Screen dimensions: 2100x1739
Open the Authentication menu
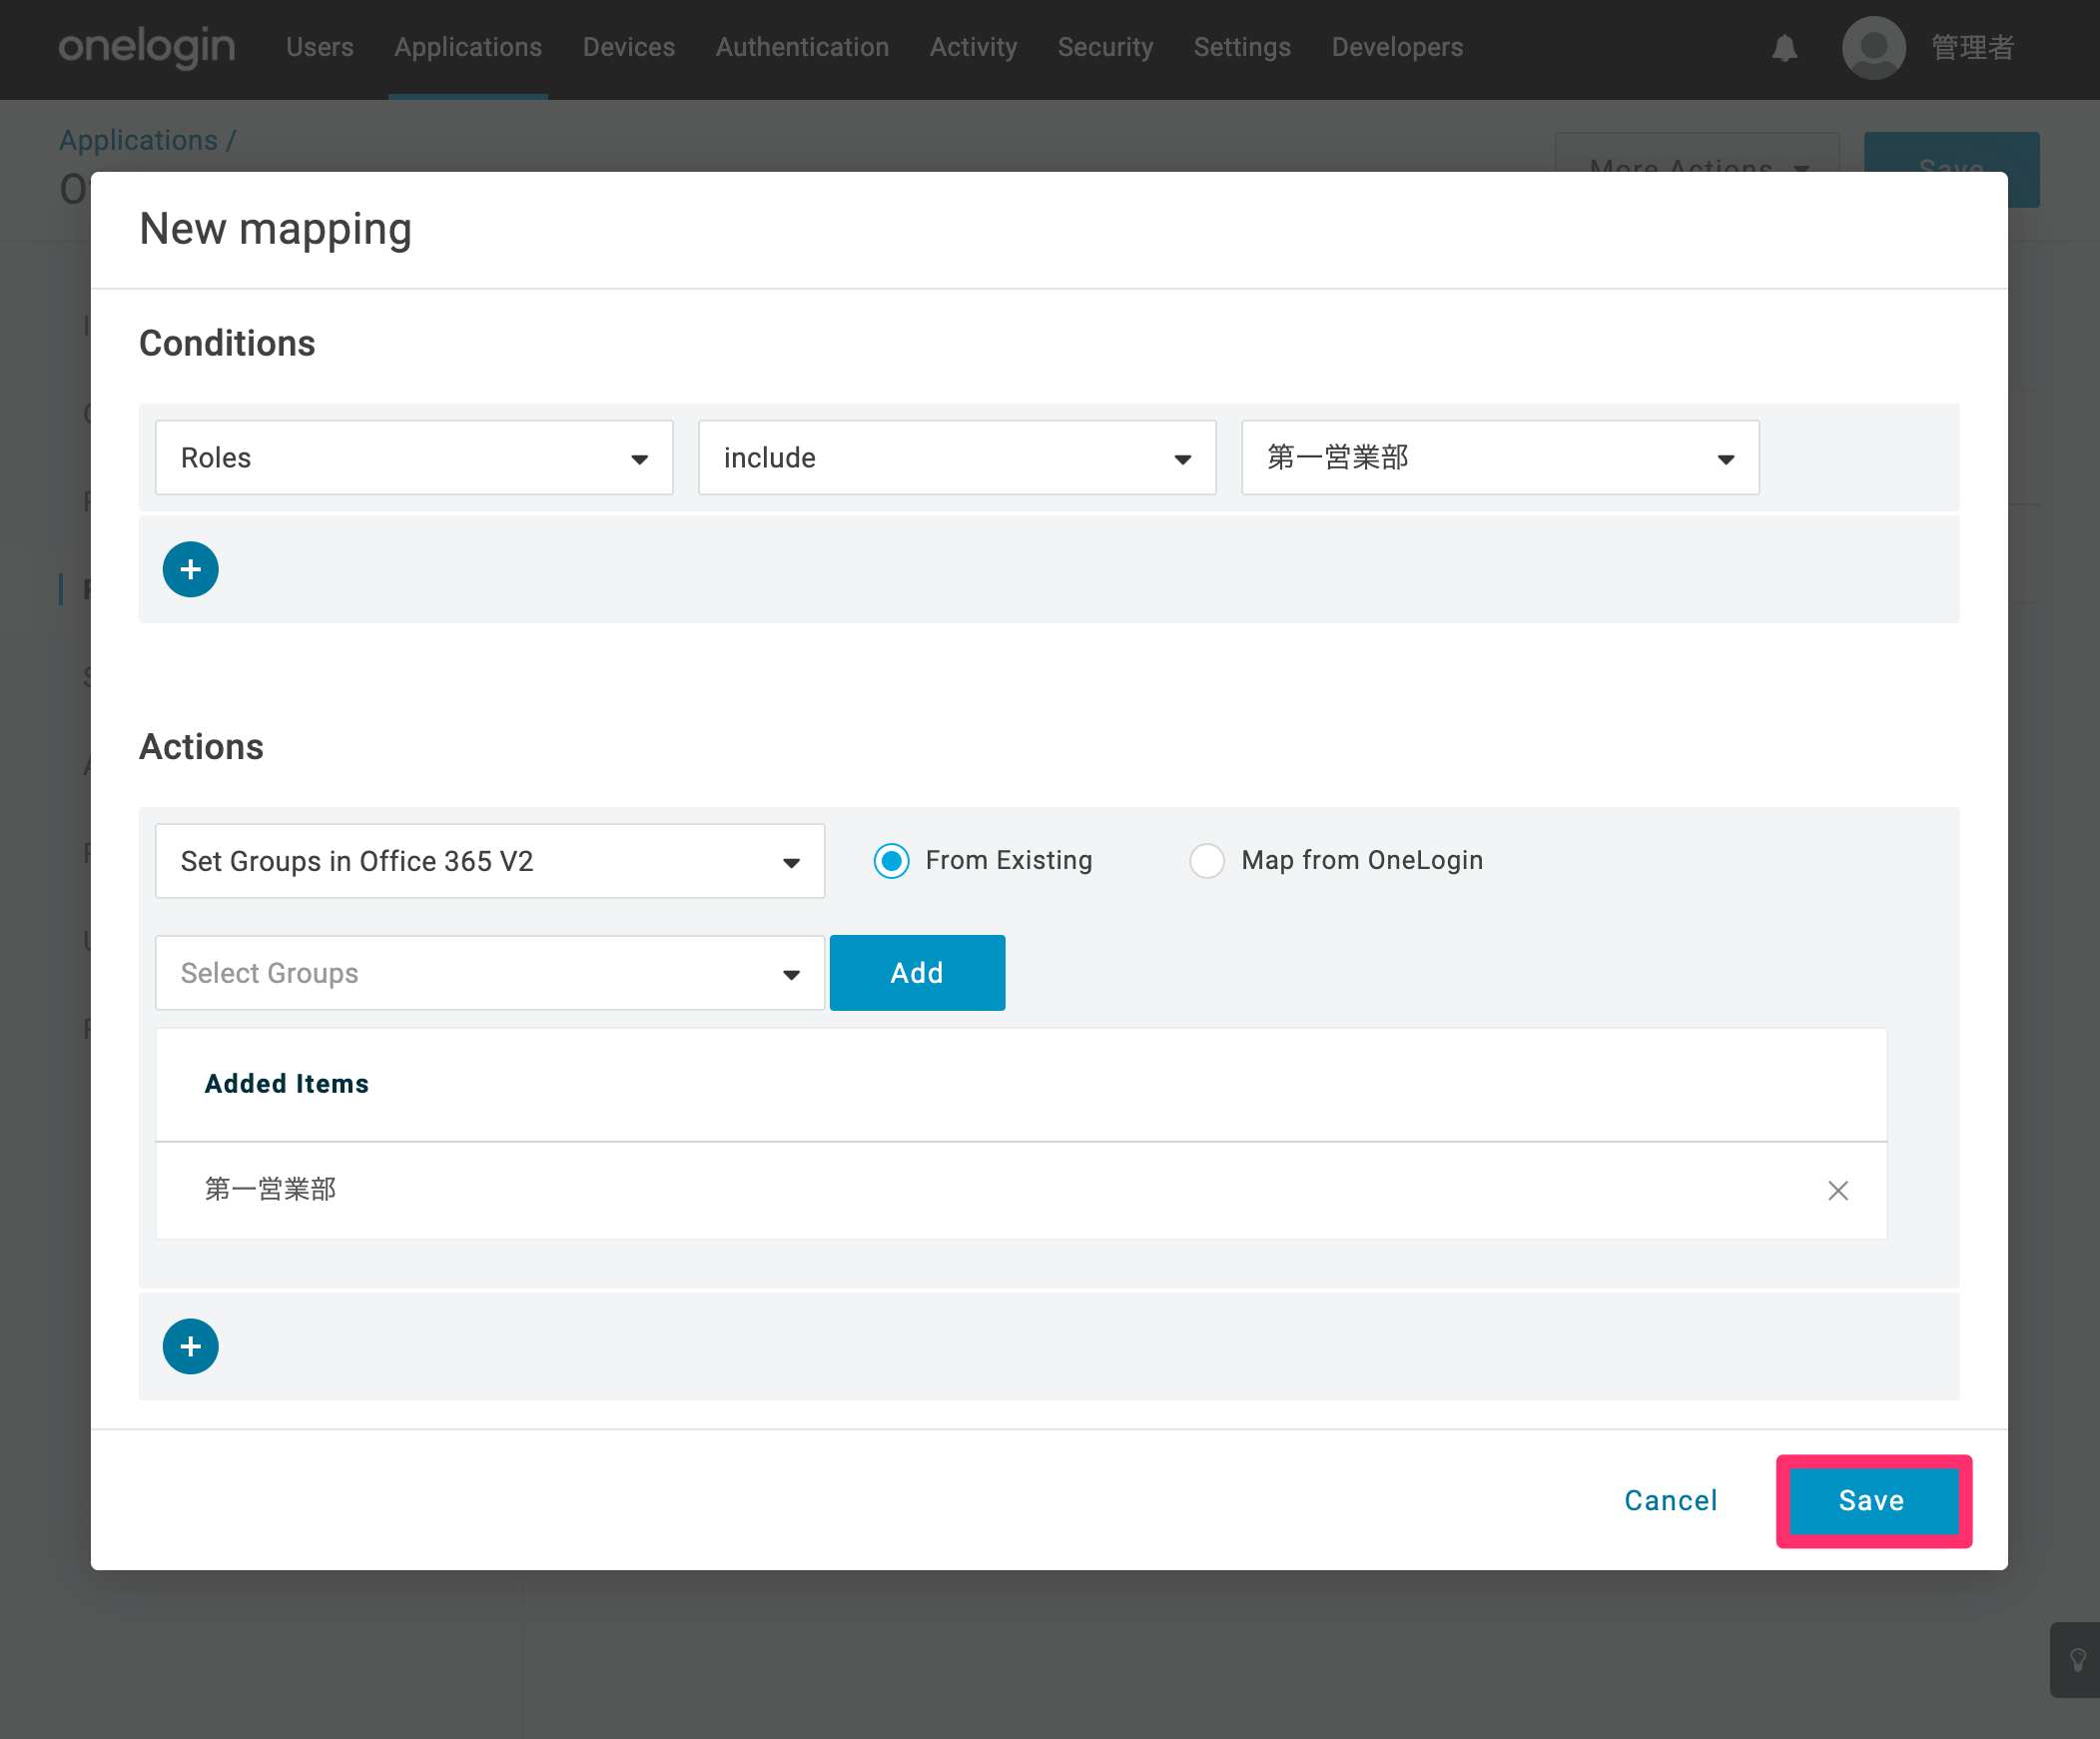coord(802,47)
